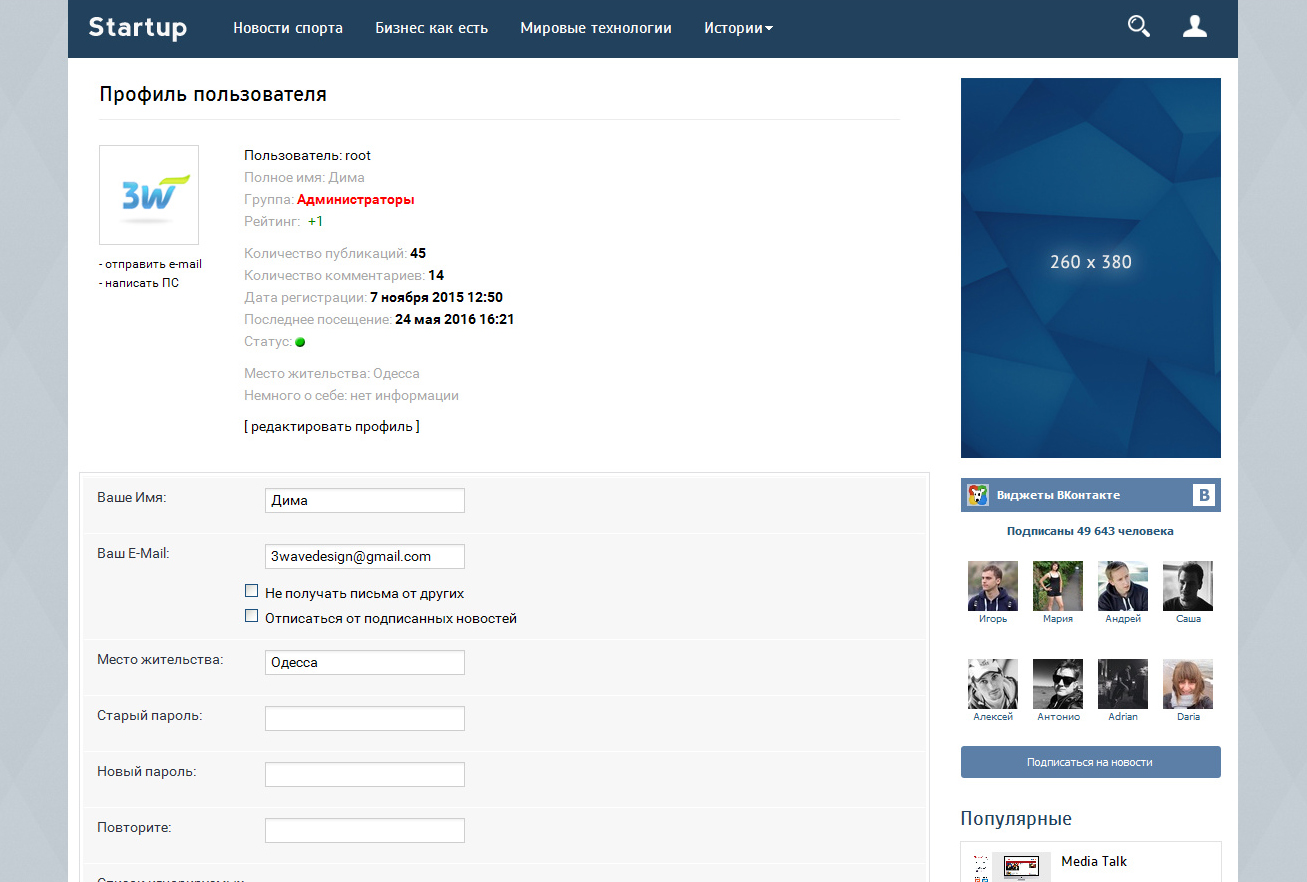
Task: Open Daria's avatar in VK widget
Action: click(x=1188, y=684)
